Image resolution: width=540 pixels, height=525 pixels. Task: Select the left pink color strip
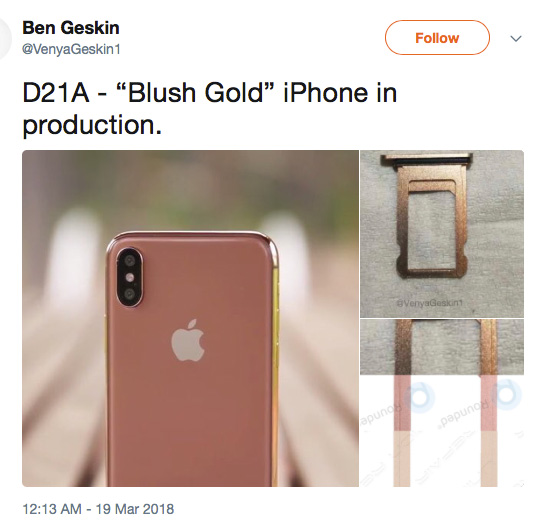(x=402, y=403)
